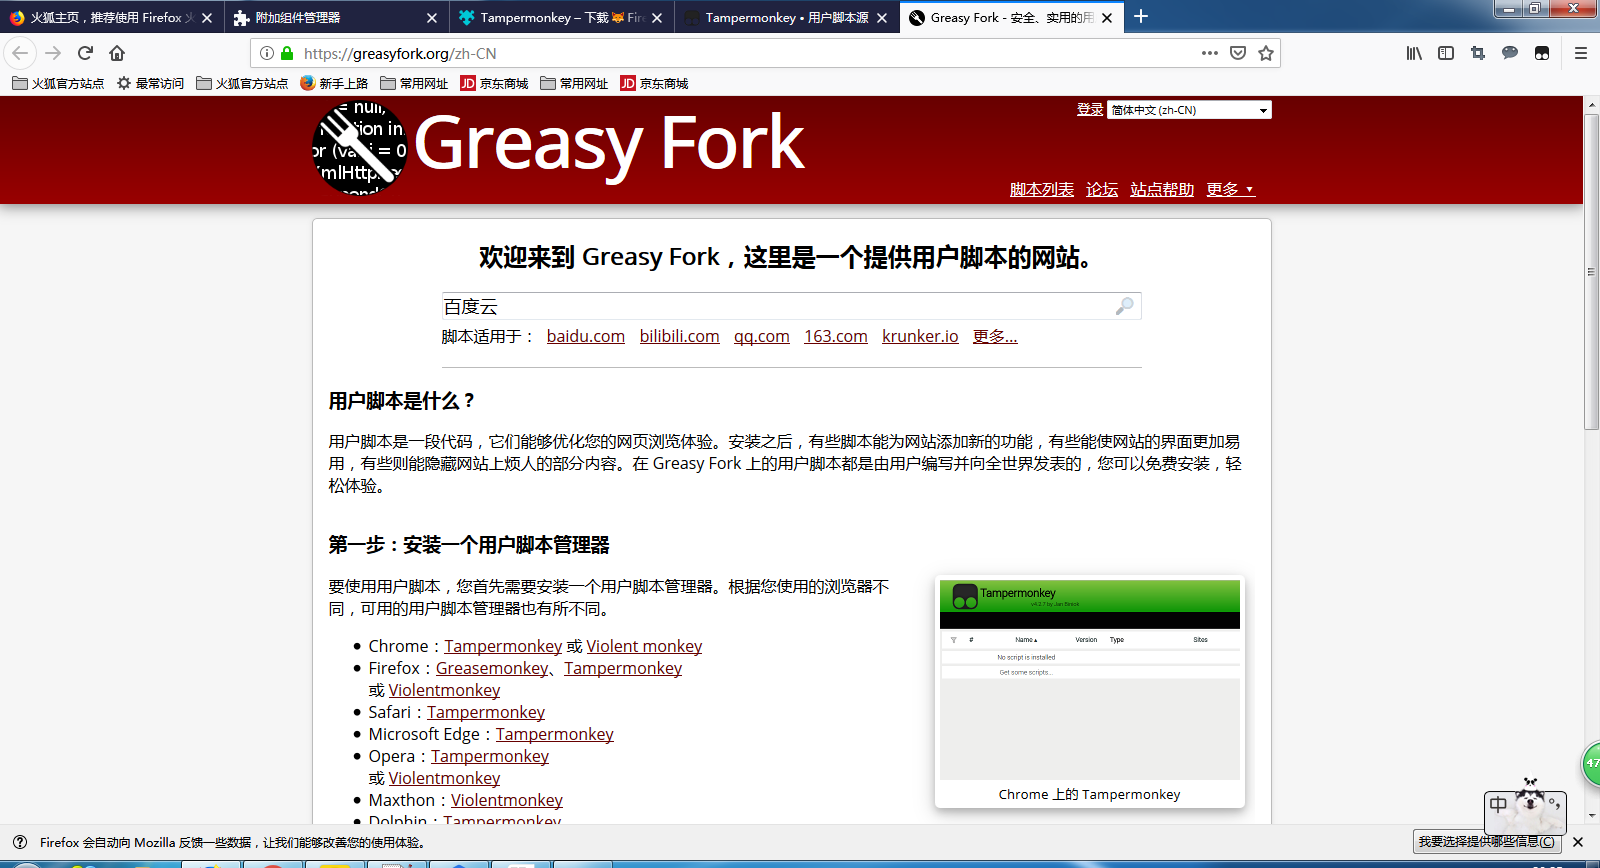Screen dimensions: 1600x868
Task: Open bilibili.com scripts link
Action: [x=680, y=336]
